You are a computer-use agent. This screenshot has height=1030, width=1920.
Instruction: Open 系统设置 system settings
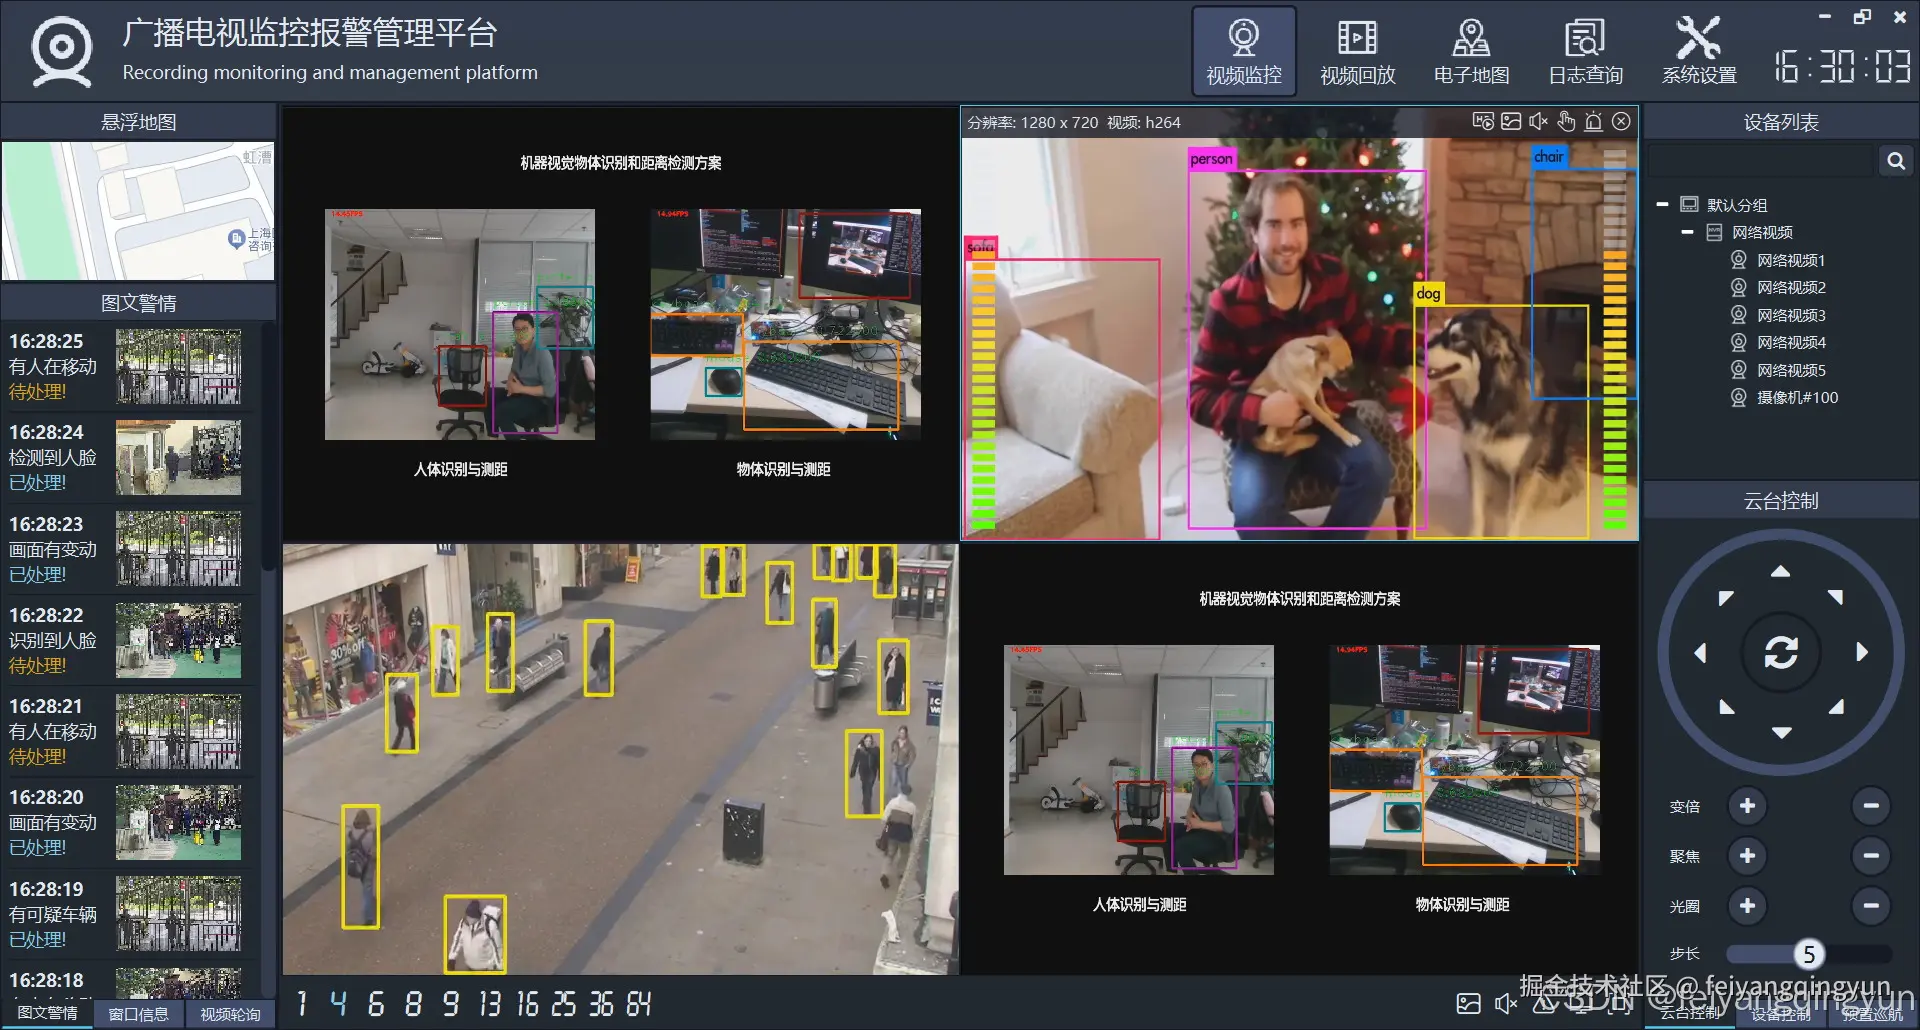1700,52
